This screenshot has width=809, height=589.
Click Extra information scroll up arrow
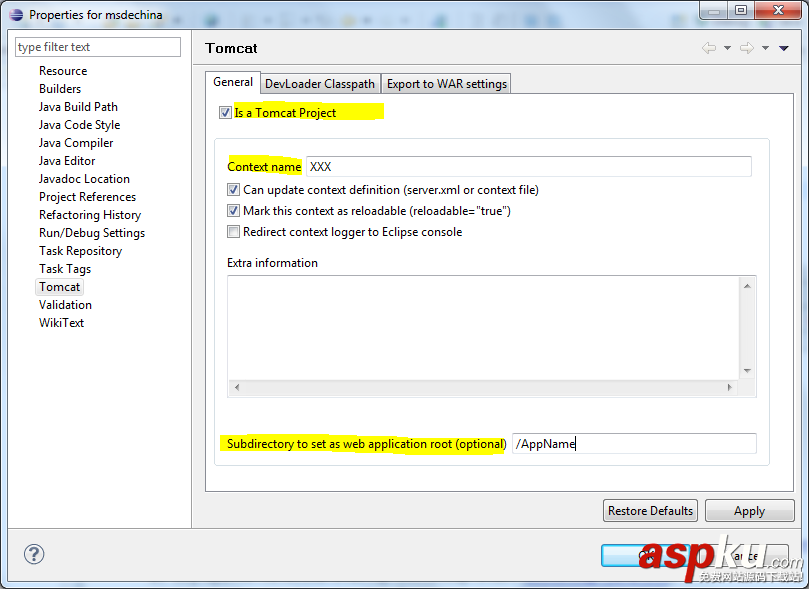click(747, 286)
